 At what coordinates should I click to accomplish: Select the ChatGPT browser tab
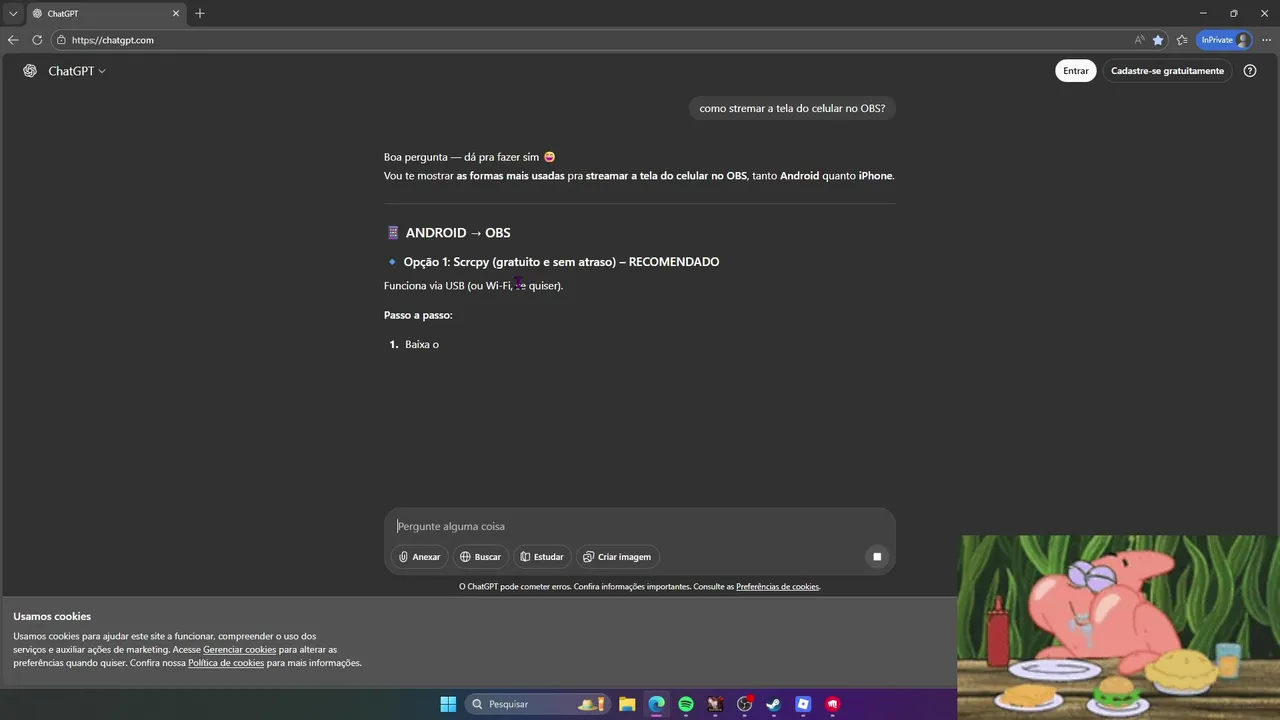pos(105,13)
